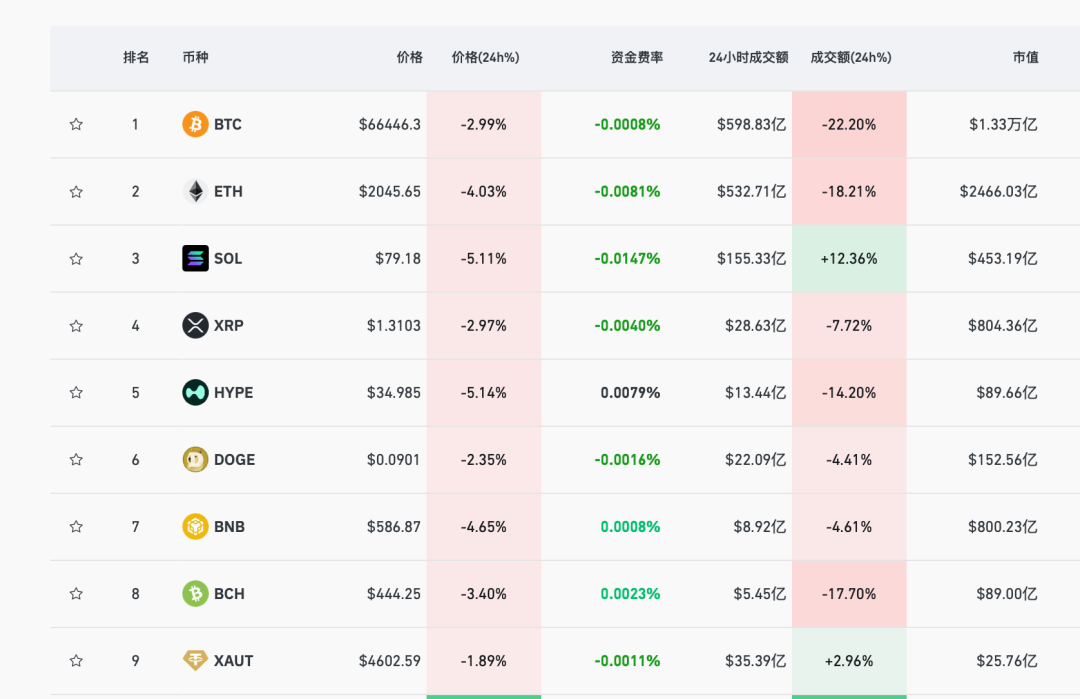Click the XAUT gold token icon
Viewport: 1080px width, 699px height.
(x=195, y=661)
